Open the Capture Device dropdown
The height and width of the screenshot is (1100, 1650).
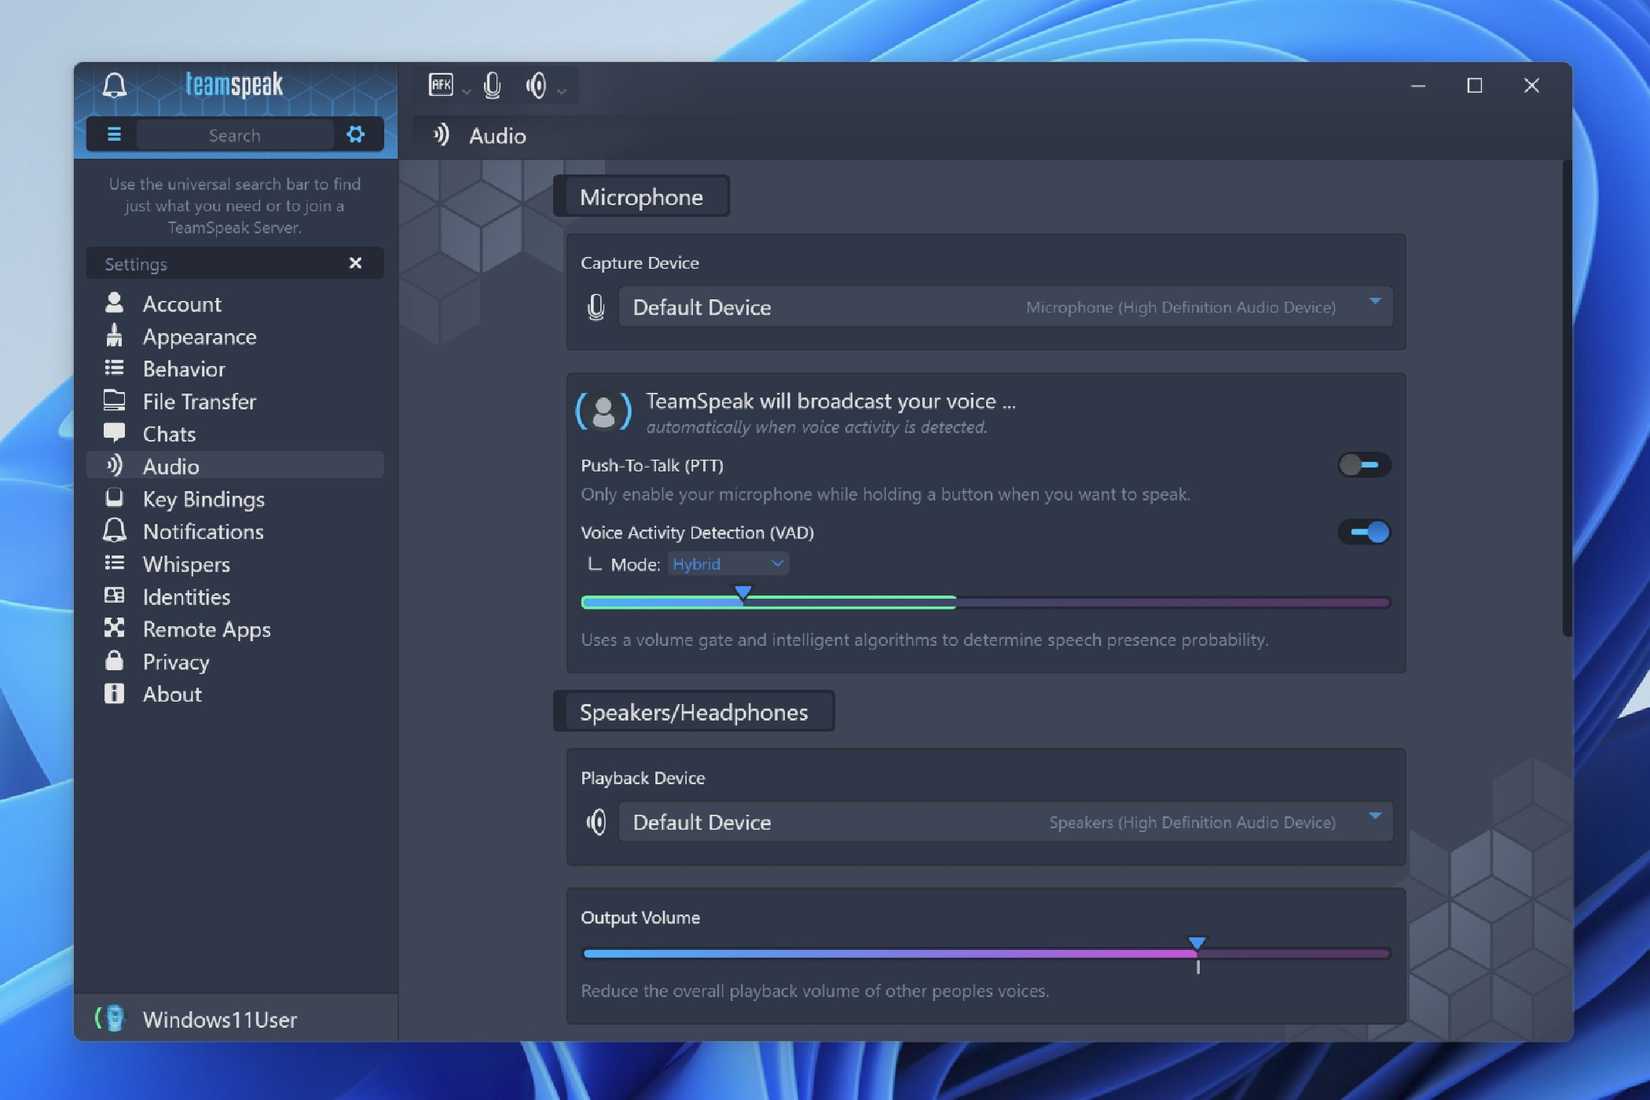[1377, 307]
